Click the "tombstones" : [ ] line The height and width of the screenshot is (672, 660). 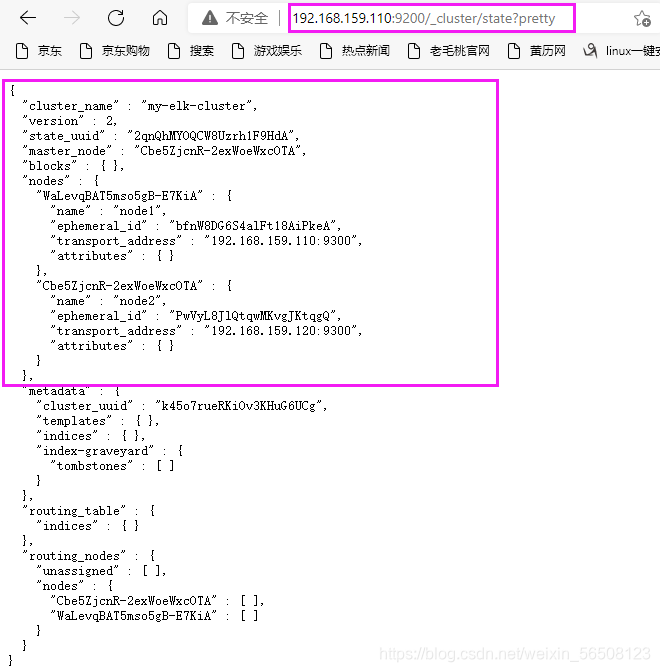pos(112,466)
